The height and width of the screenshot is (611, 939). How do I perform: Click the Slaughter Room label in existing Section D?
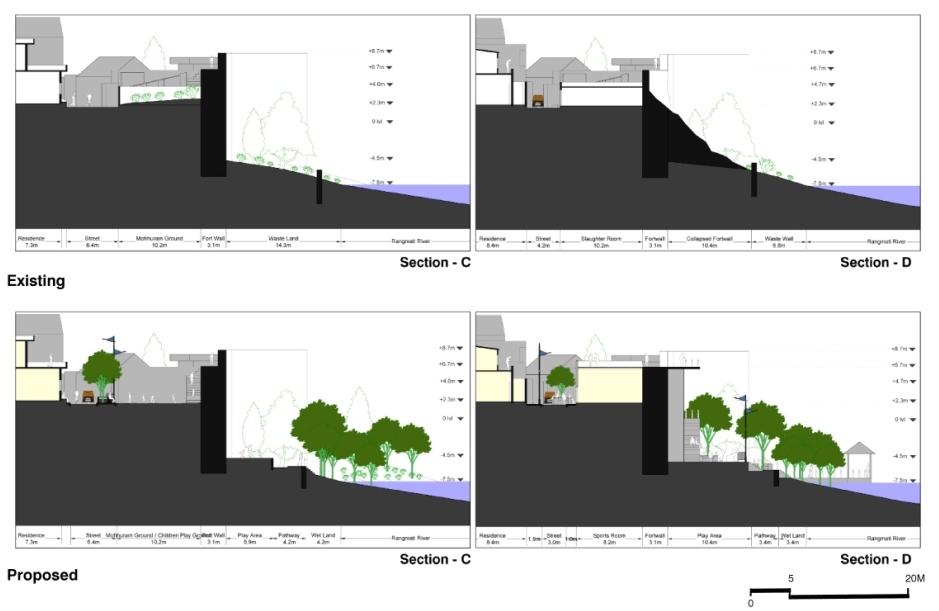603,239
